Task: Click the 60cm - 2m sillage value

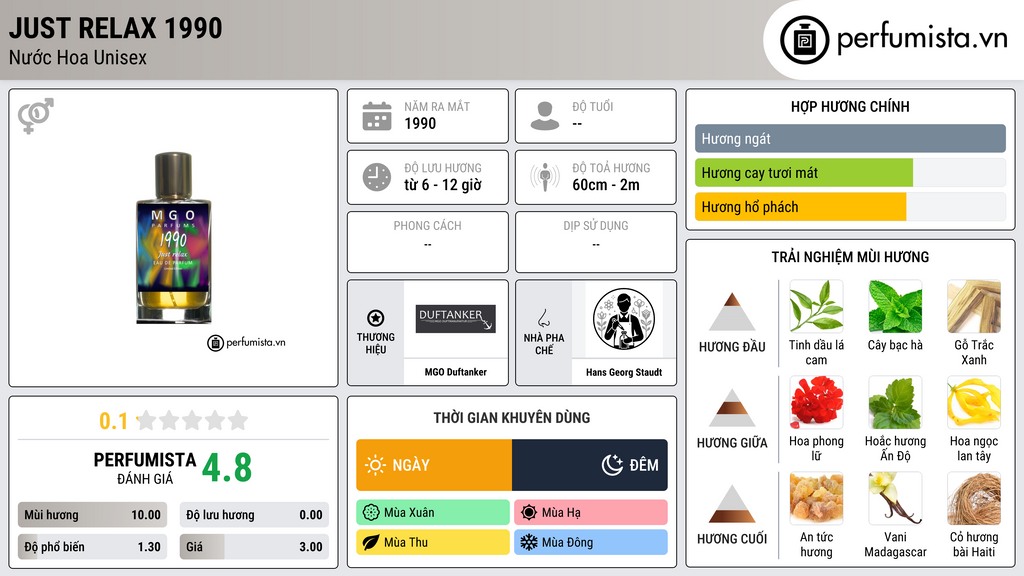Action: pos(606,185)
